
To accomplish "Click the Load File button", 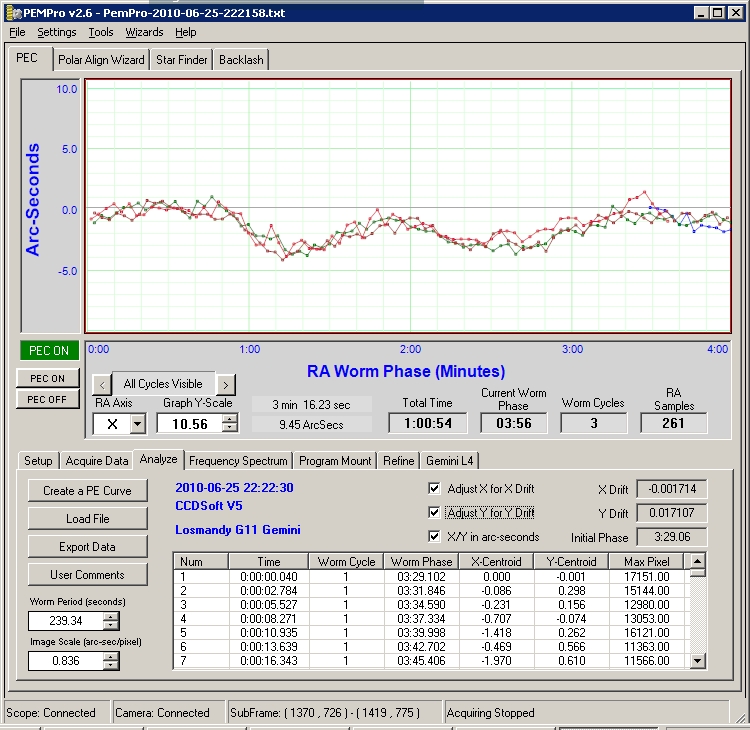I will [88, 519].
